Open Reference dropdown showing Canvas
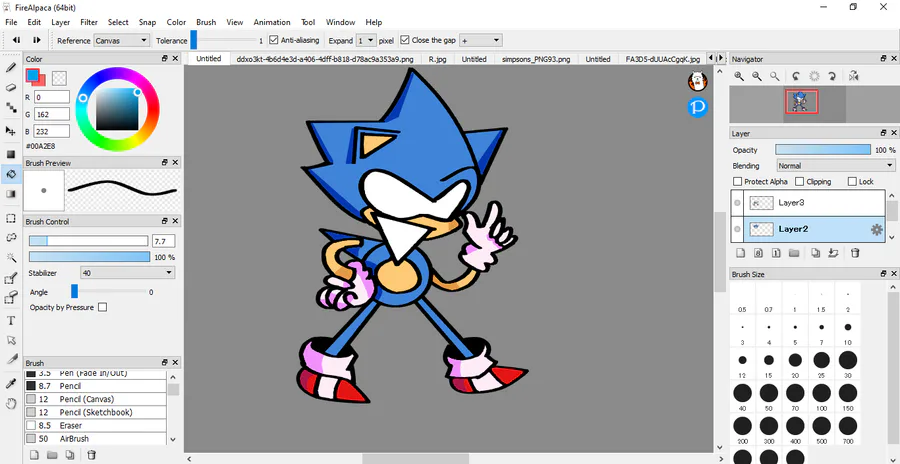This screenshot has width=900, height=464. (x=121, y=40)
